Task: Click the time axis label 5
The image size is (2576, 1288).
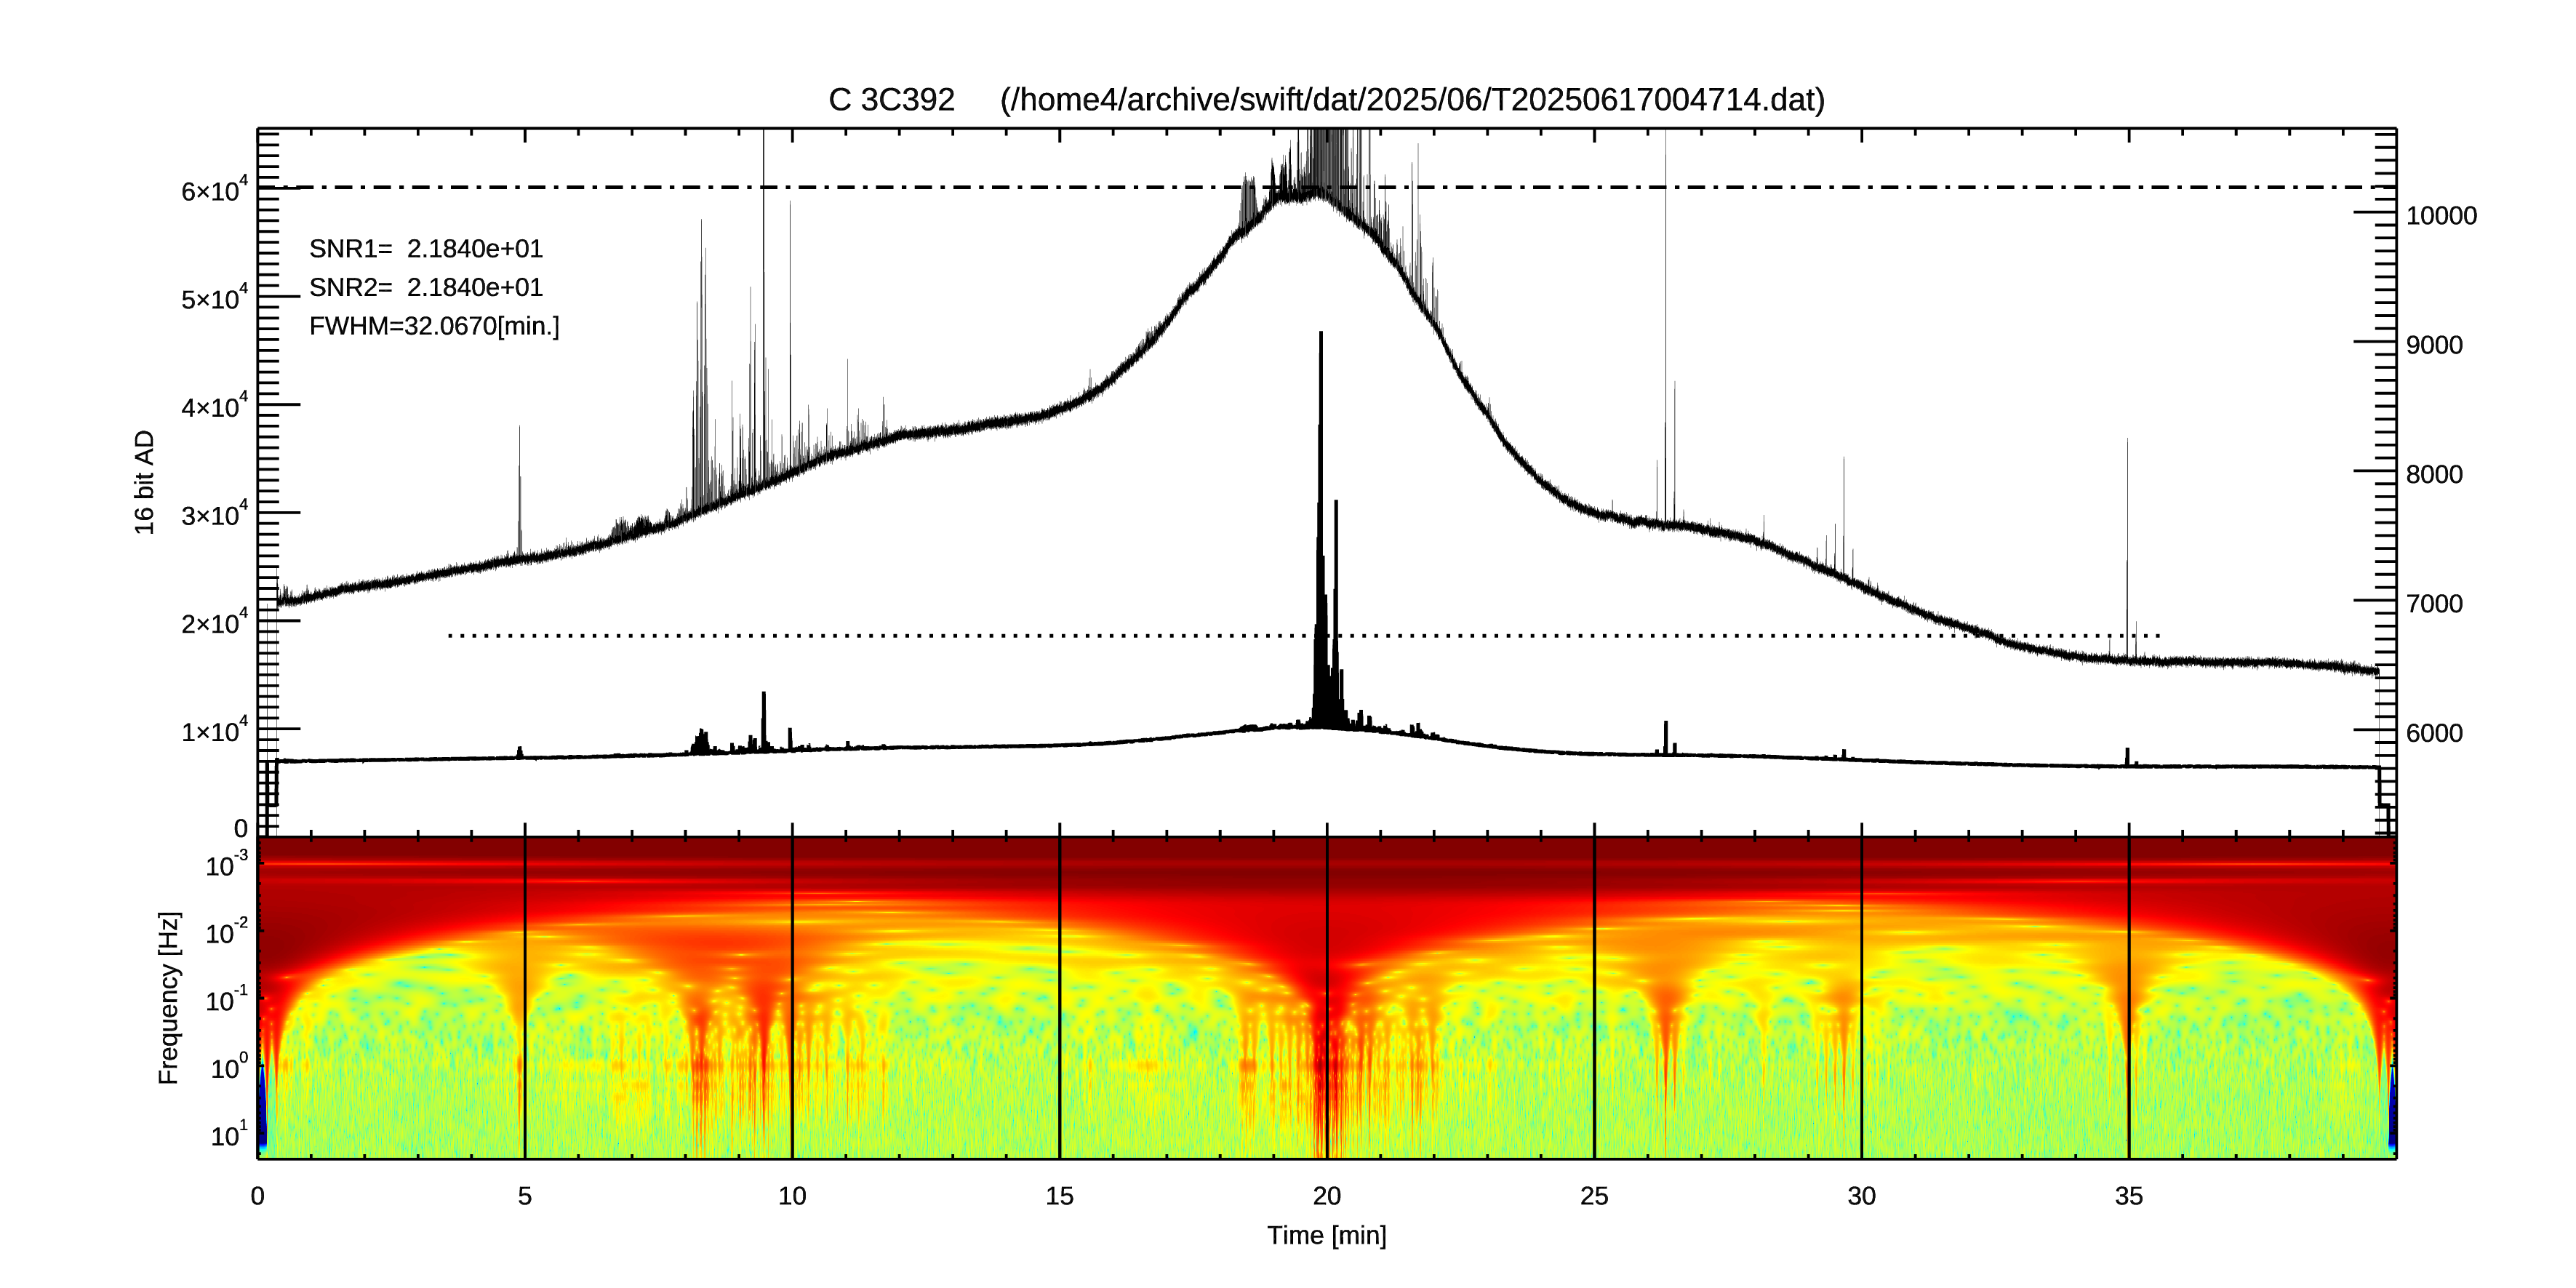Action: pyautogui.click(x=525, y=1196)
